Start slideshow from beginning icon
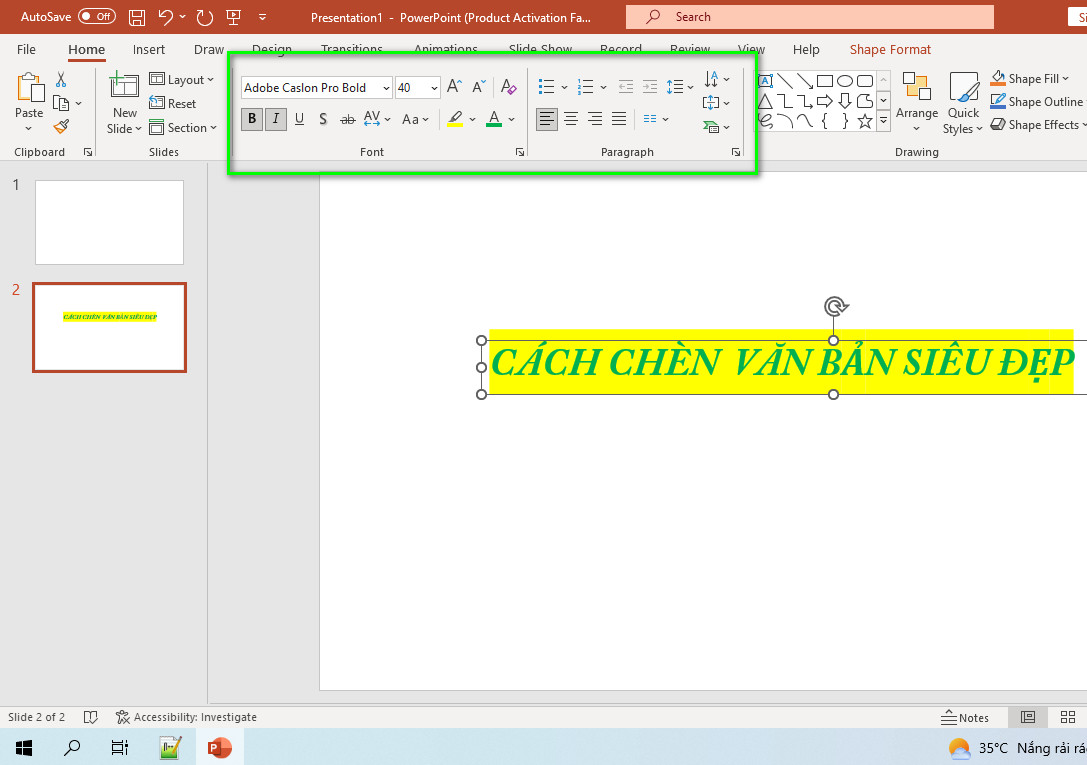The width and height of the screenshot is (1087, 765). click(234, 17)
